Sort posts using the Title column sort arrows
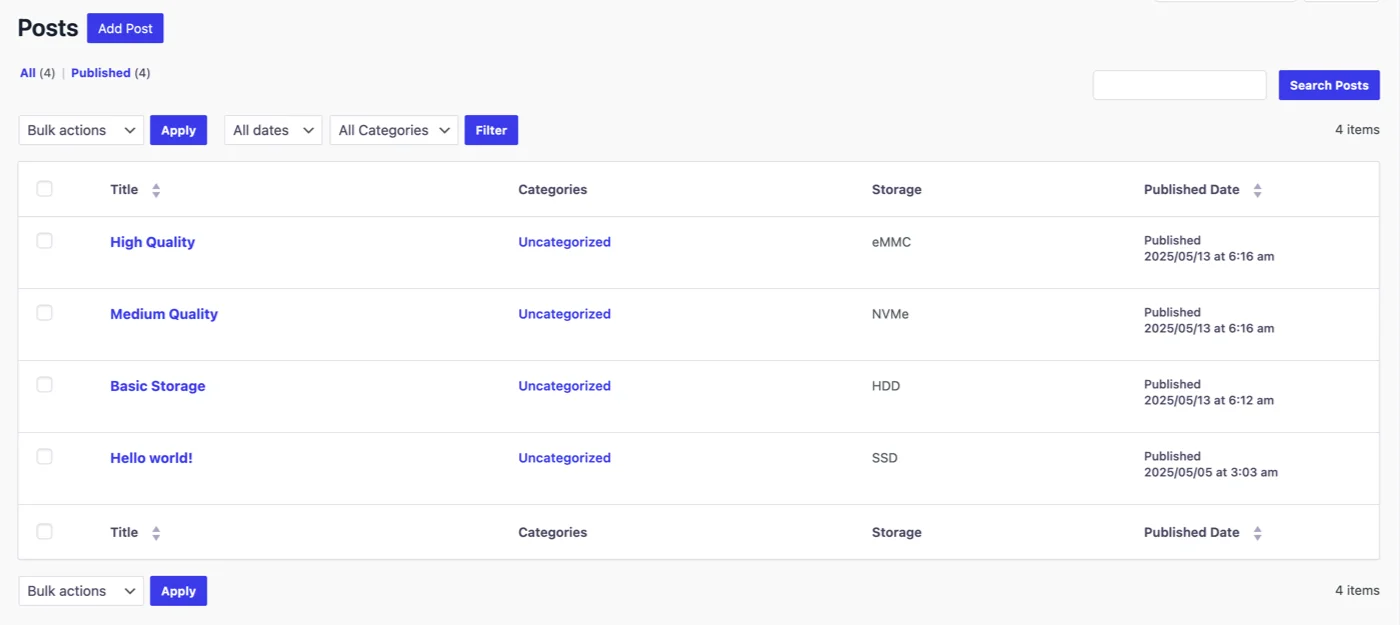This screenshot has height=625, width=1400. (156, 189)
